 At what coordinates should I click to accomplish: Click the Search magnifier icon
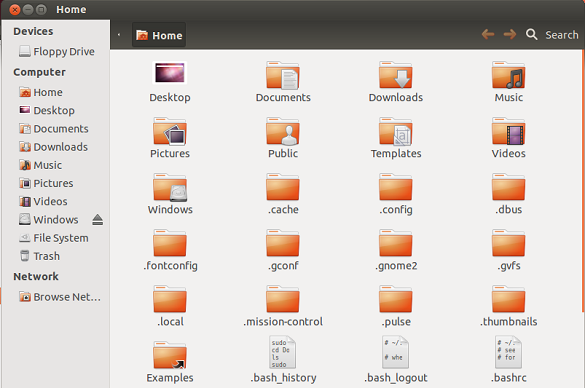click(532, 35)
